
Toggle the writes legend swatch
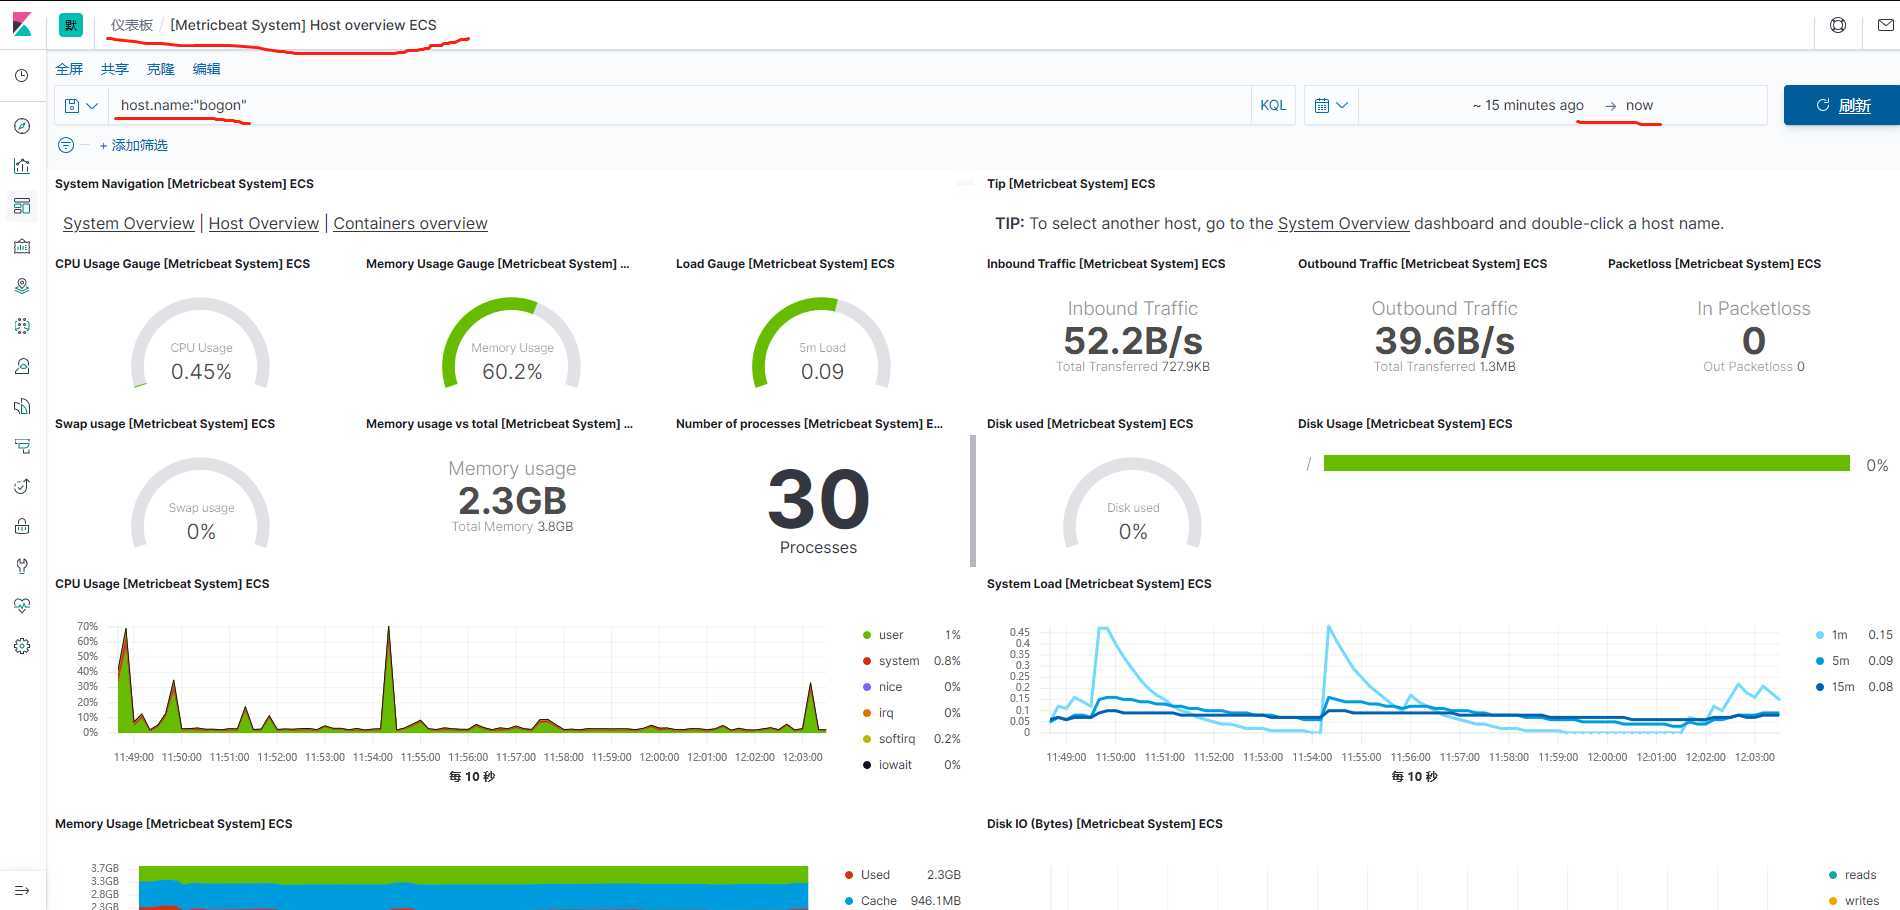click(1832, 901)
